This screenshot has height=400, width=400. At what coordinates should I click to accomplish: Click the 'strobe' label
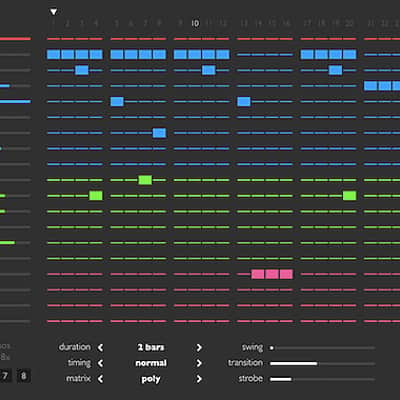point(250,379)
